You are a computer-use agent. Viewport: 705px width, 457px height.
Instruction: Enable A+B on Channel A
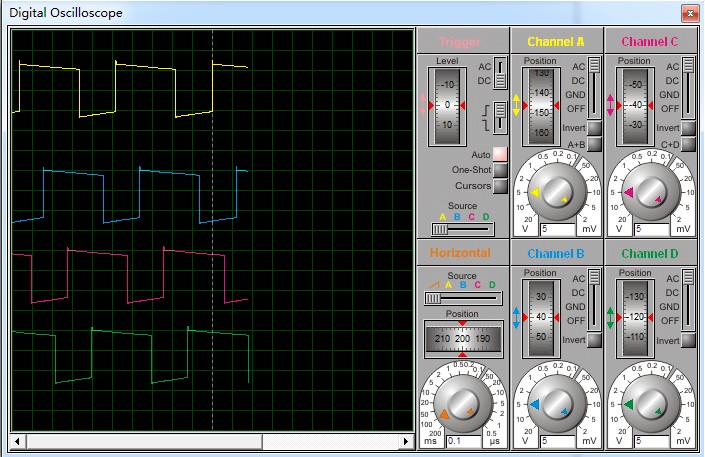(x=594, y=145)
